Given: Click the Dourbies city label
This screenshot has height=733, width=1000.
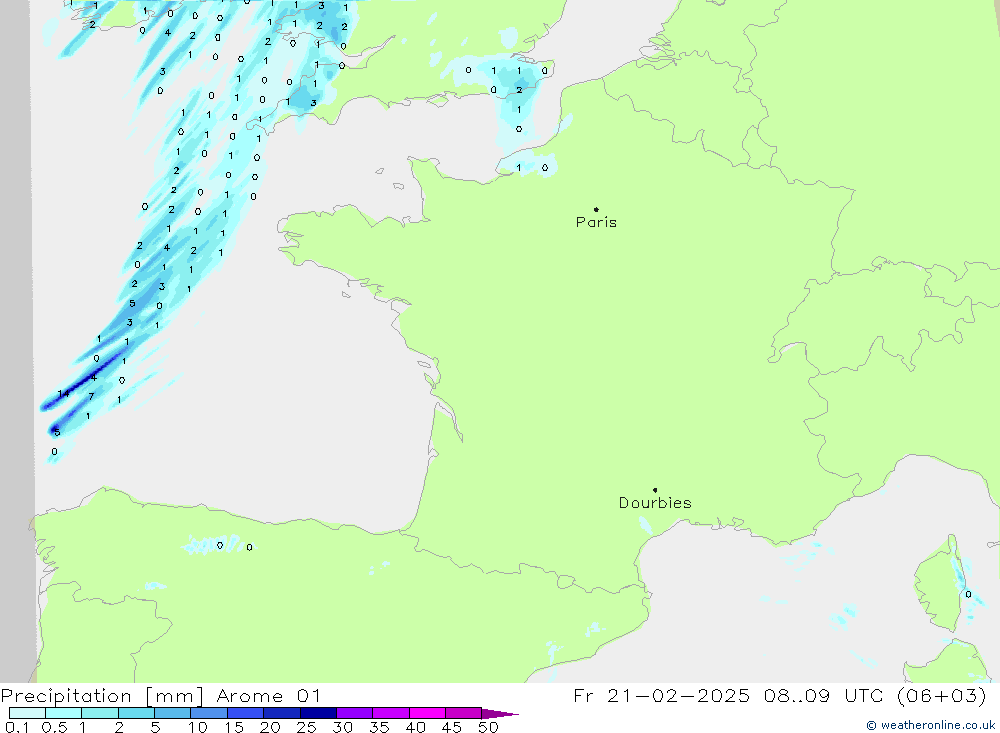Looking at the screenshot, I should [x=655, y=503].
